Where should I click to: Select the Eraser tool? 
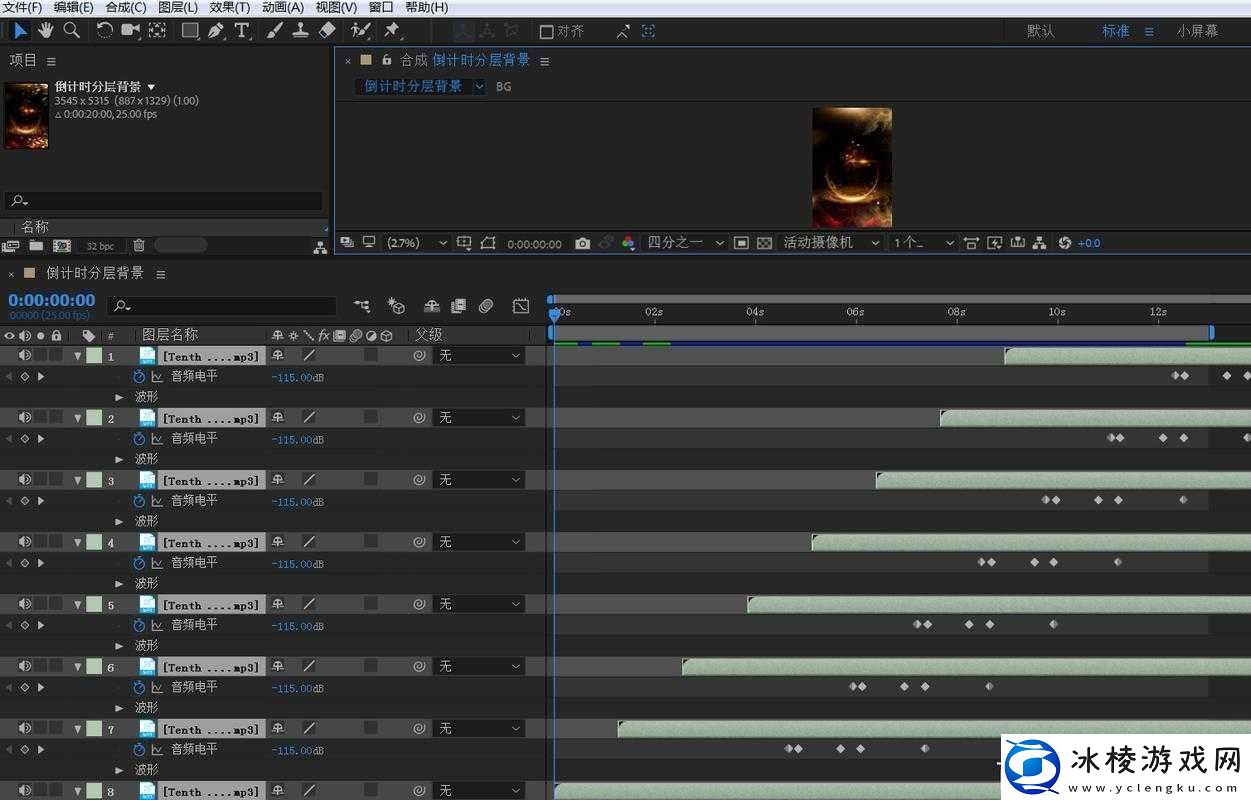[x=326, y=30]
